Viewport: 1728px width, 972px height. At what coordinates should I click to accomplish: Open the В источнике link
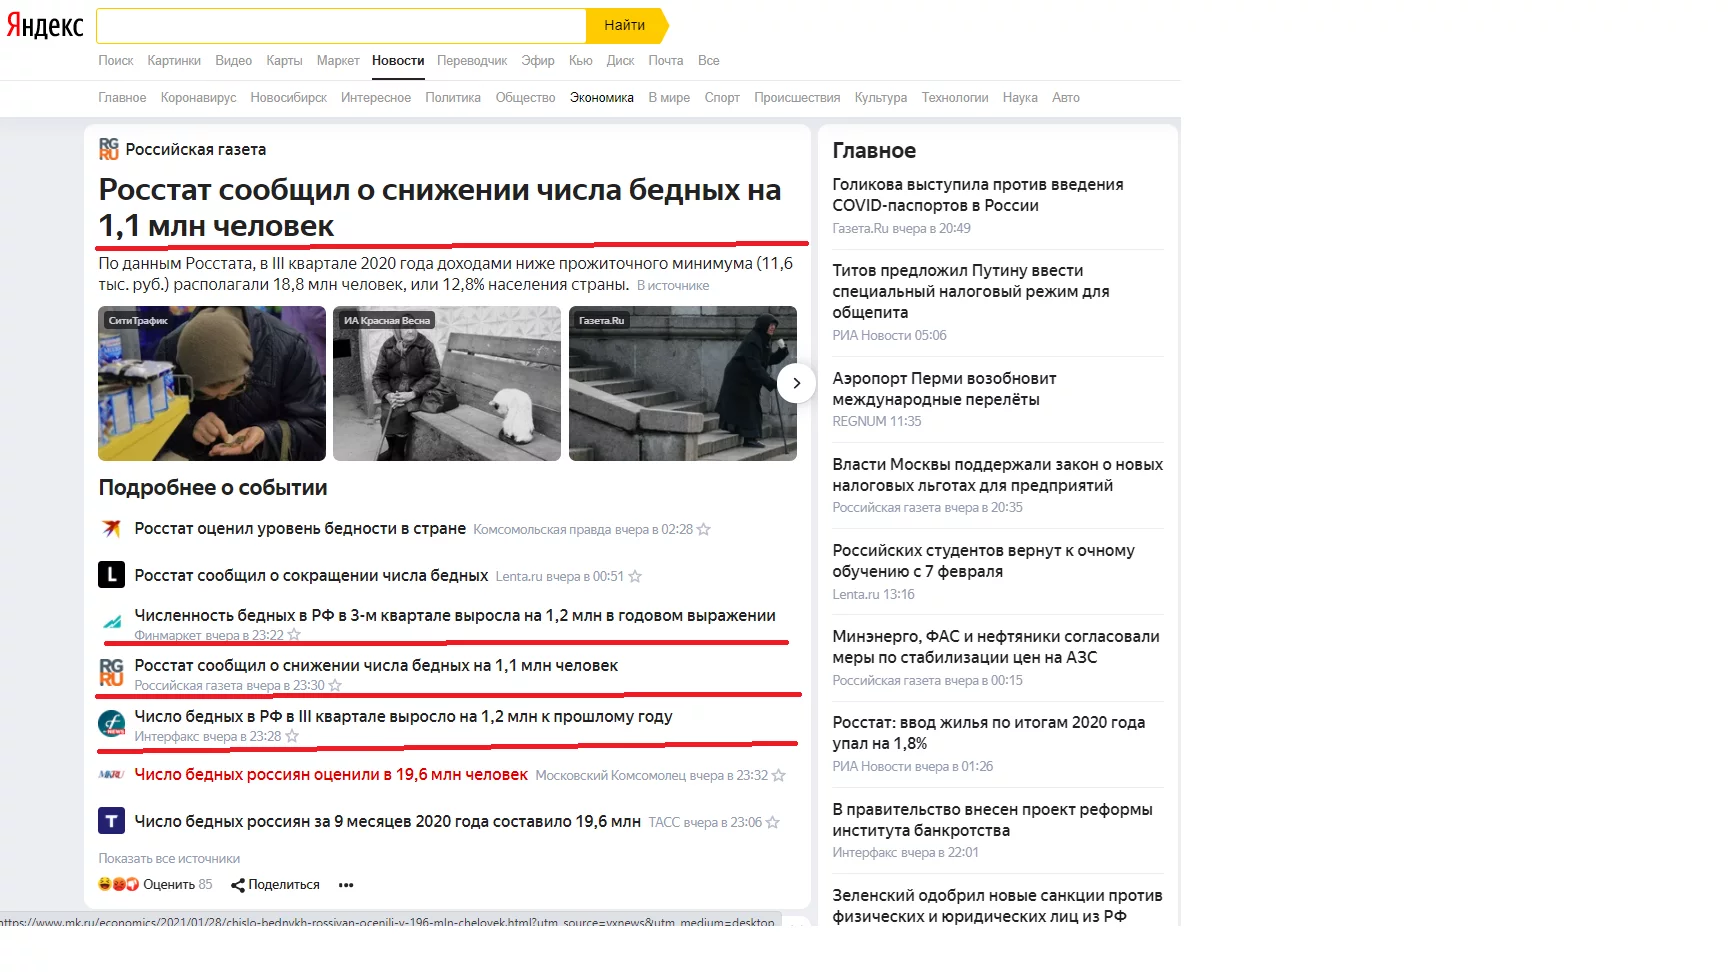tap(673, 285)
